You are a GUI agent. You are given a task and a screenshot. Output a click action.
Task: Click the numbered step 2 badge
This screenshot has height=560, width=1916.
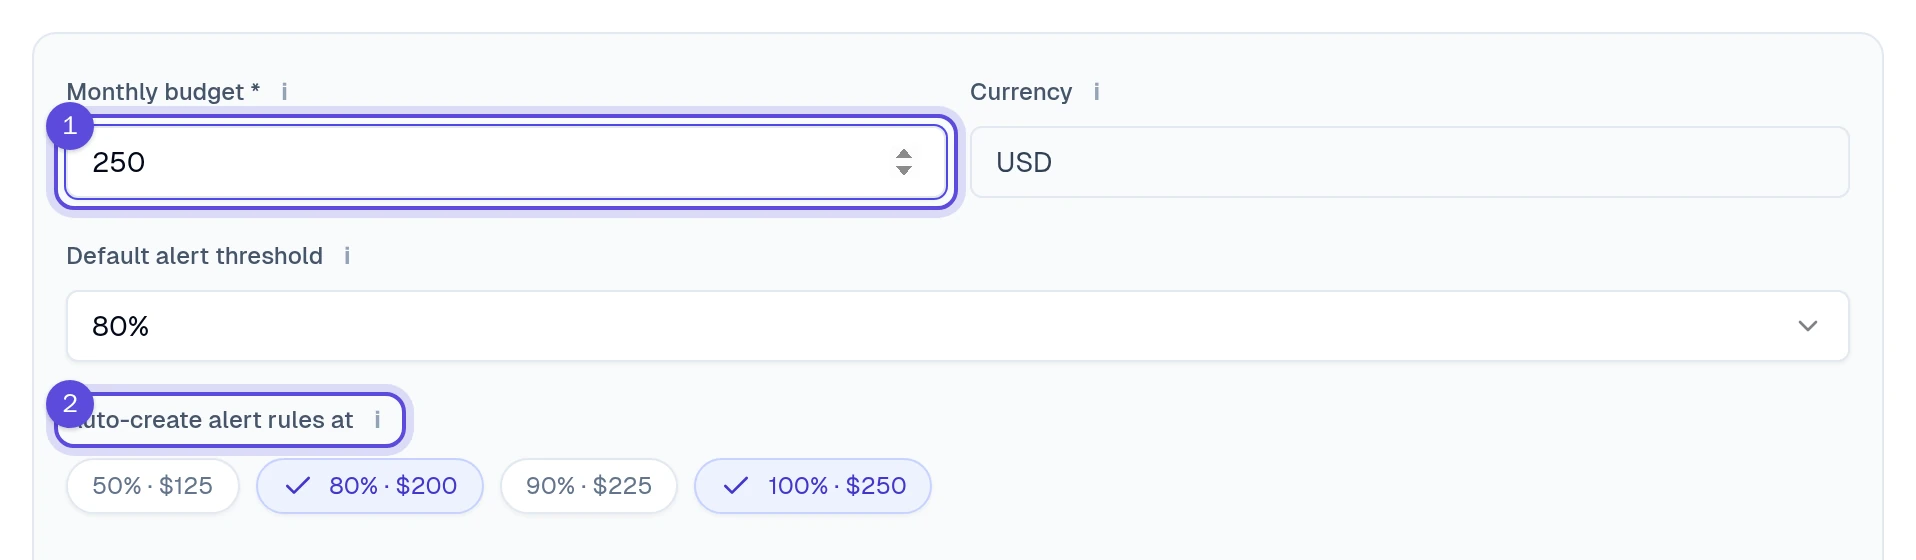(70, 404)
